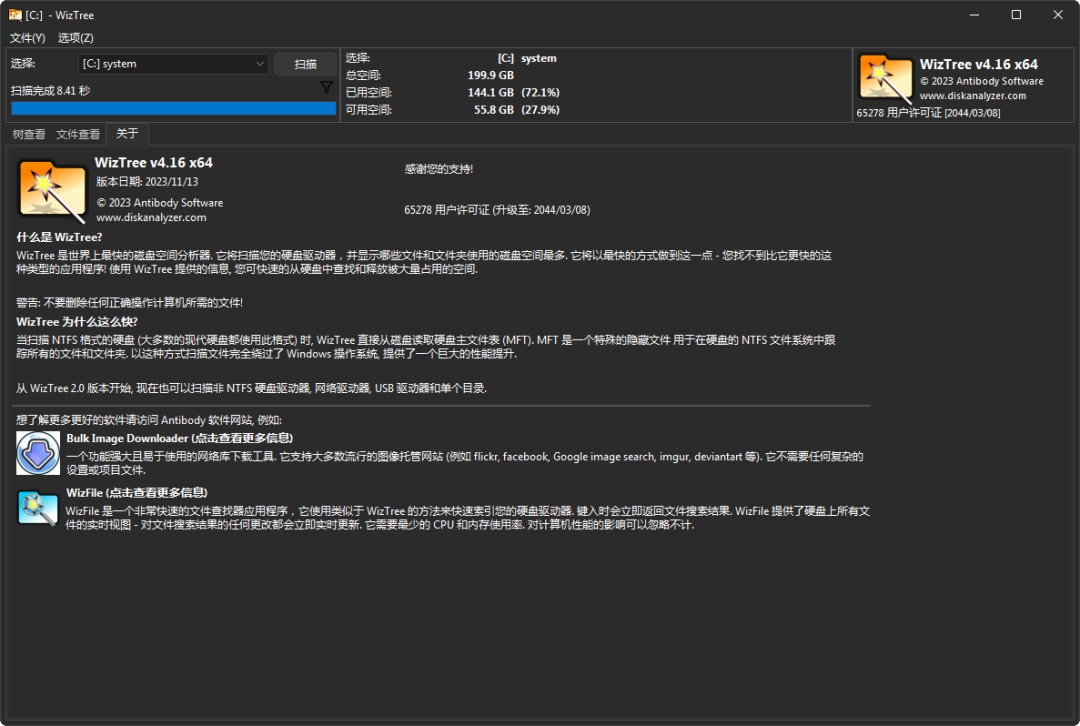Click the WizTree 为什么这么快? heading
This screenshot has width=1080, height=726.
point(77,322)
